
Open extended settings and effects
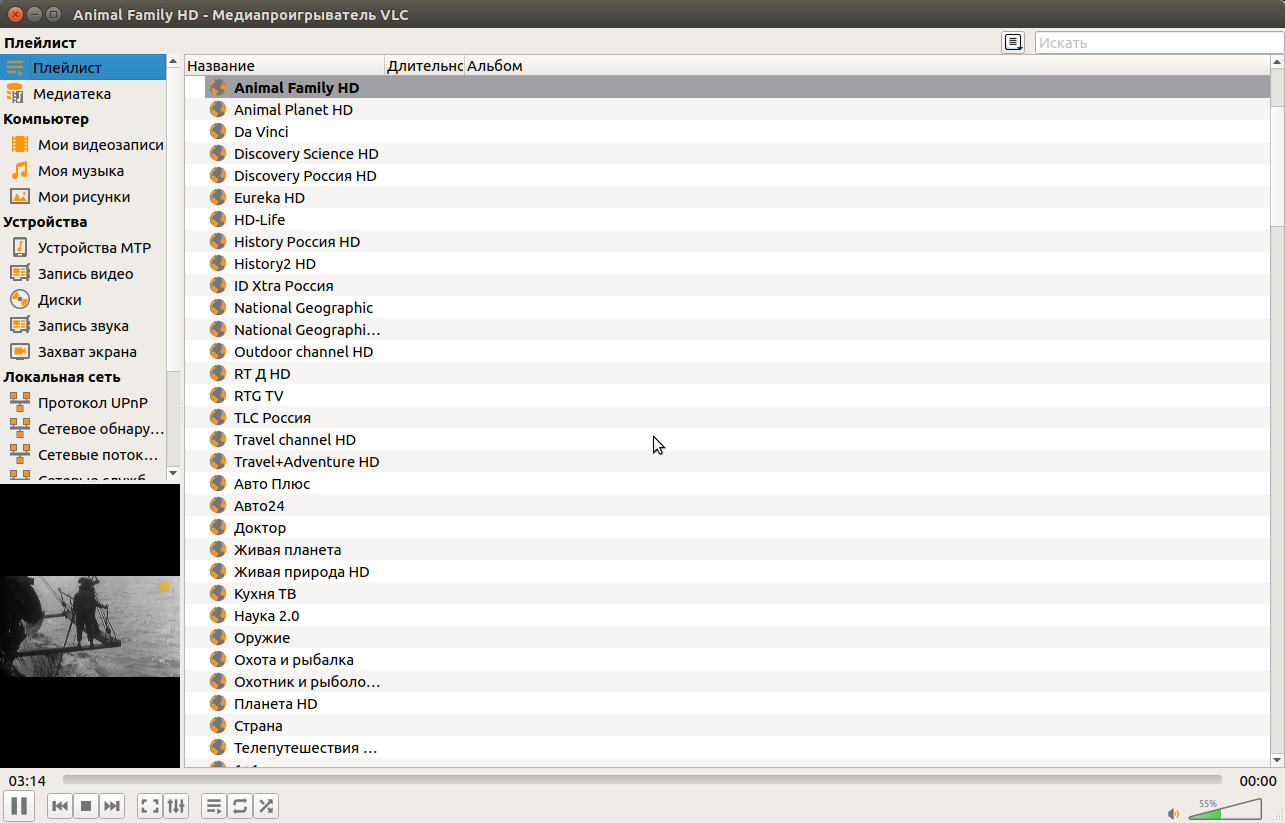[x=176, y=806]
